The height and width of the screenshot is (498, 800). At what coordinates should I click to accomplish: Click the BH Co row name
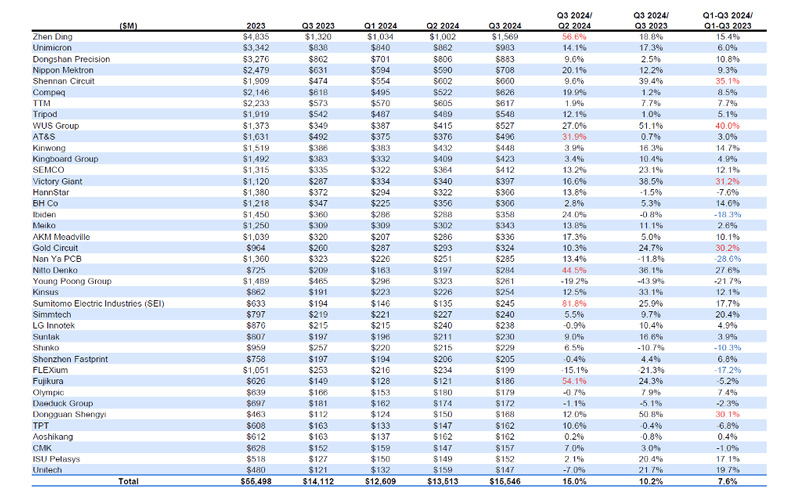click(x=45, y=204)
